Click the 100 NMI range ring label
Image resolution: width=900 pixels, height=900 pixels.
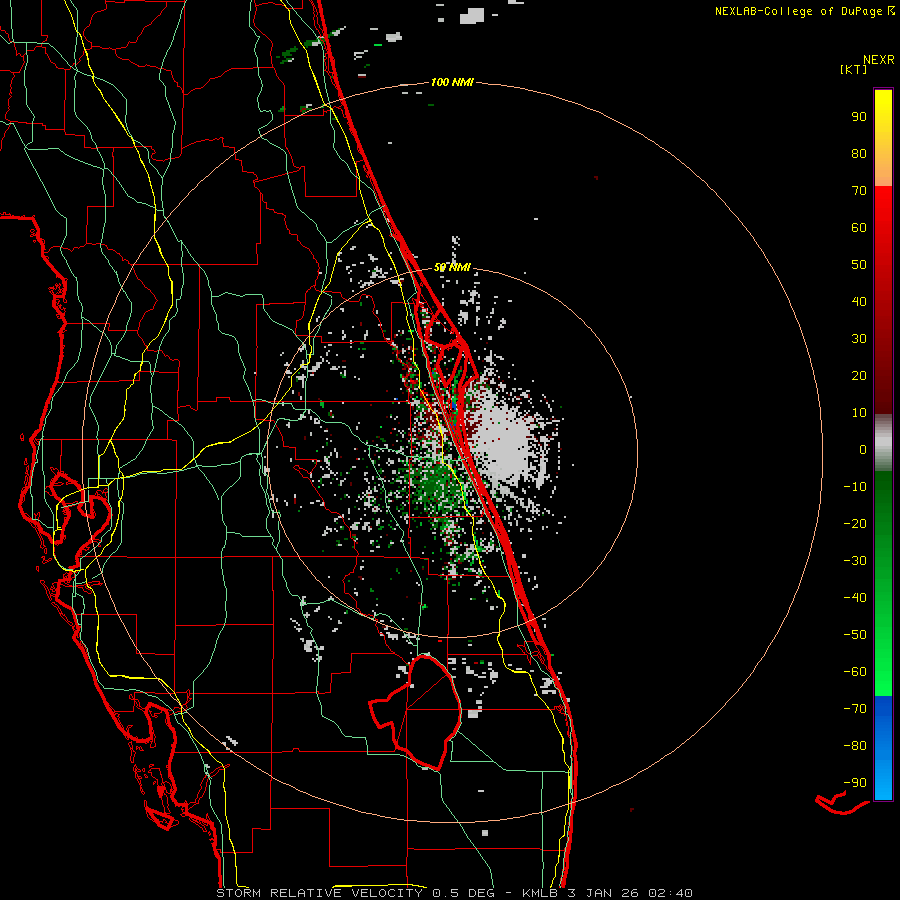[452, 83]
